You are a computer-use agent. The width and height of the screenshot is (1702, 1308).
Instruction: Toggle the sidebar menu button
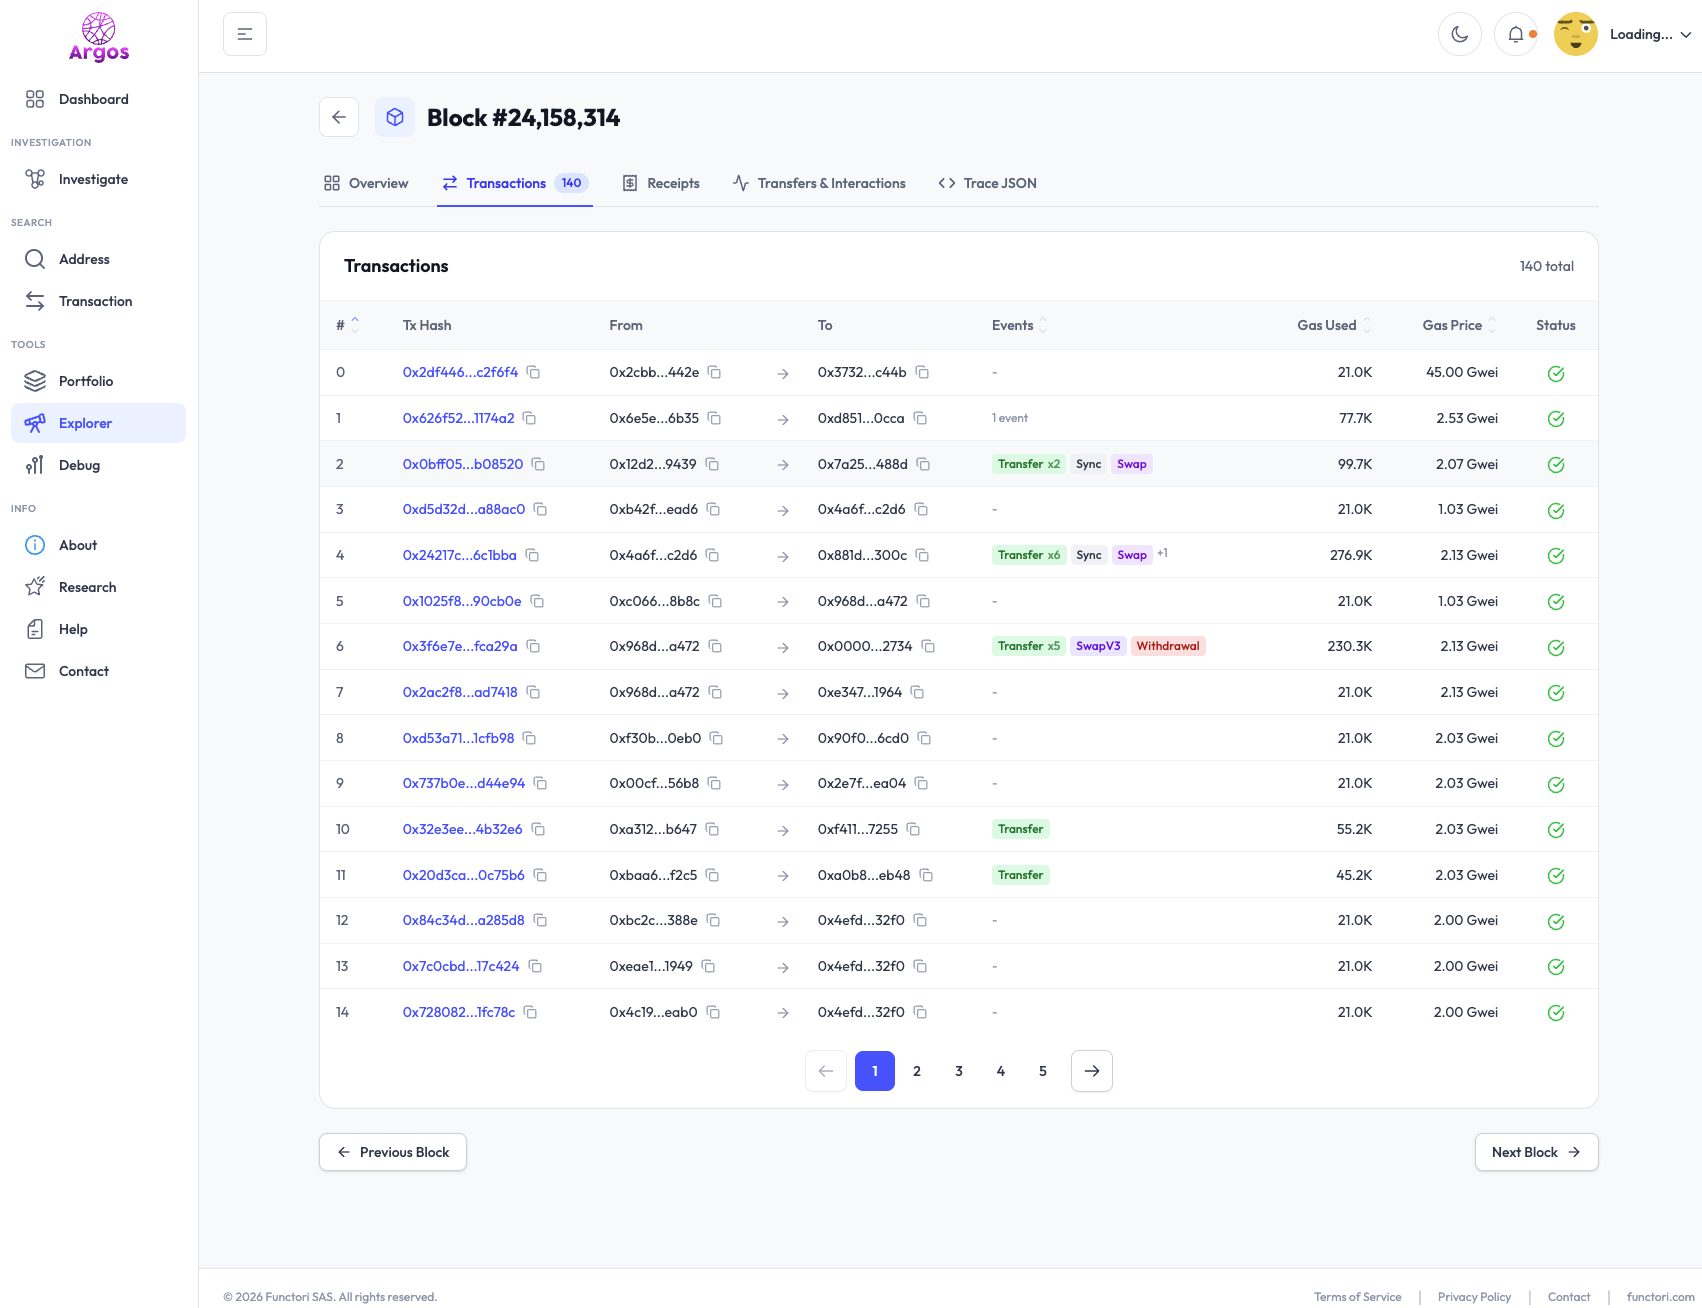[x=245, y=34]
